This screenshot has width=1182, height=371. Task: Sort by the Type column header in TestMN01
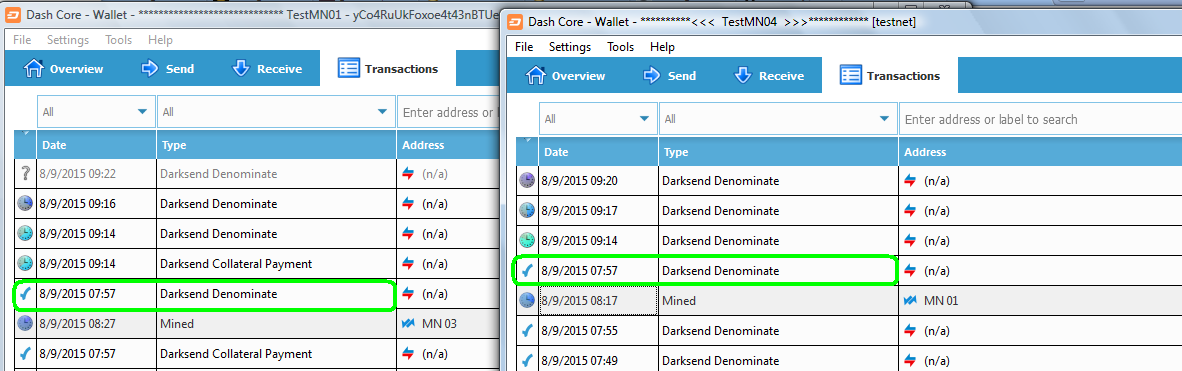277,145
